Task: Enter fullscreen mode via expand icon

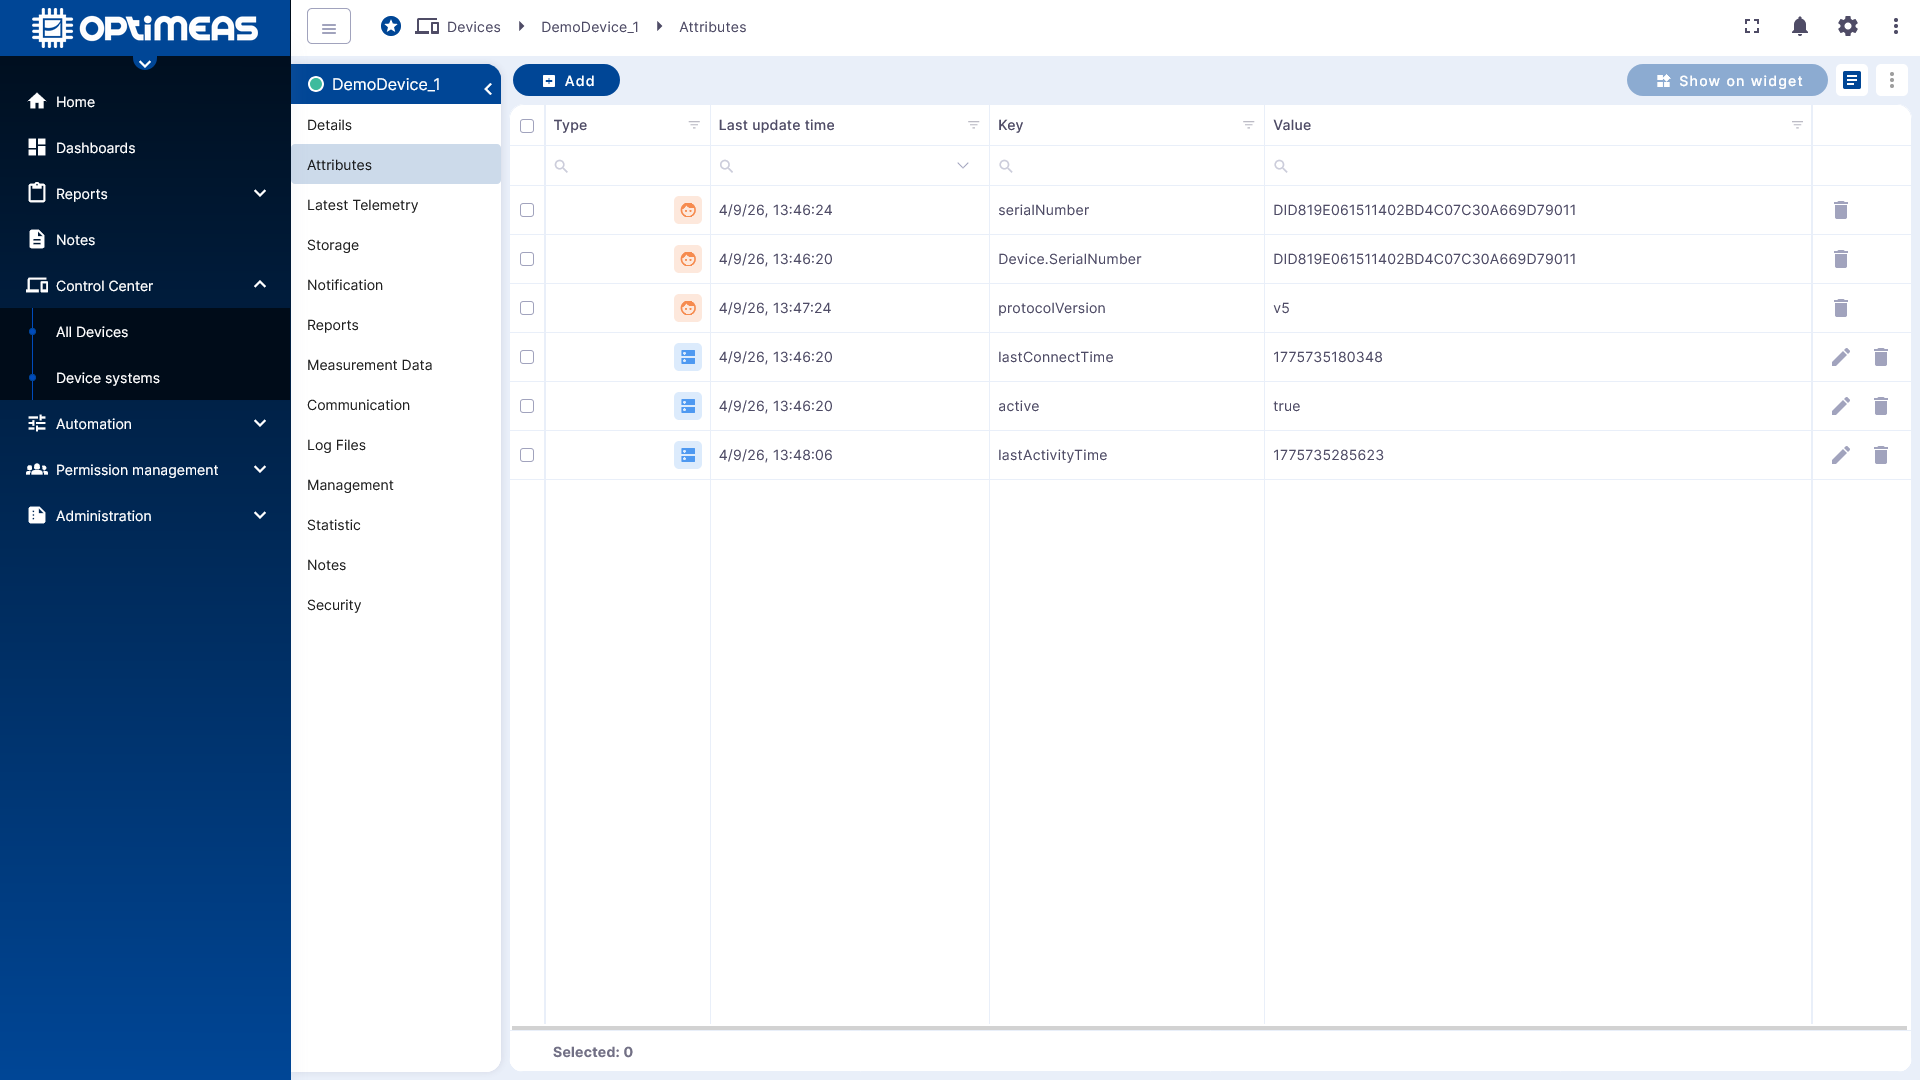Action: (x=1752, y=27)
